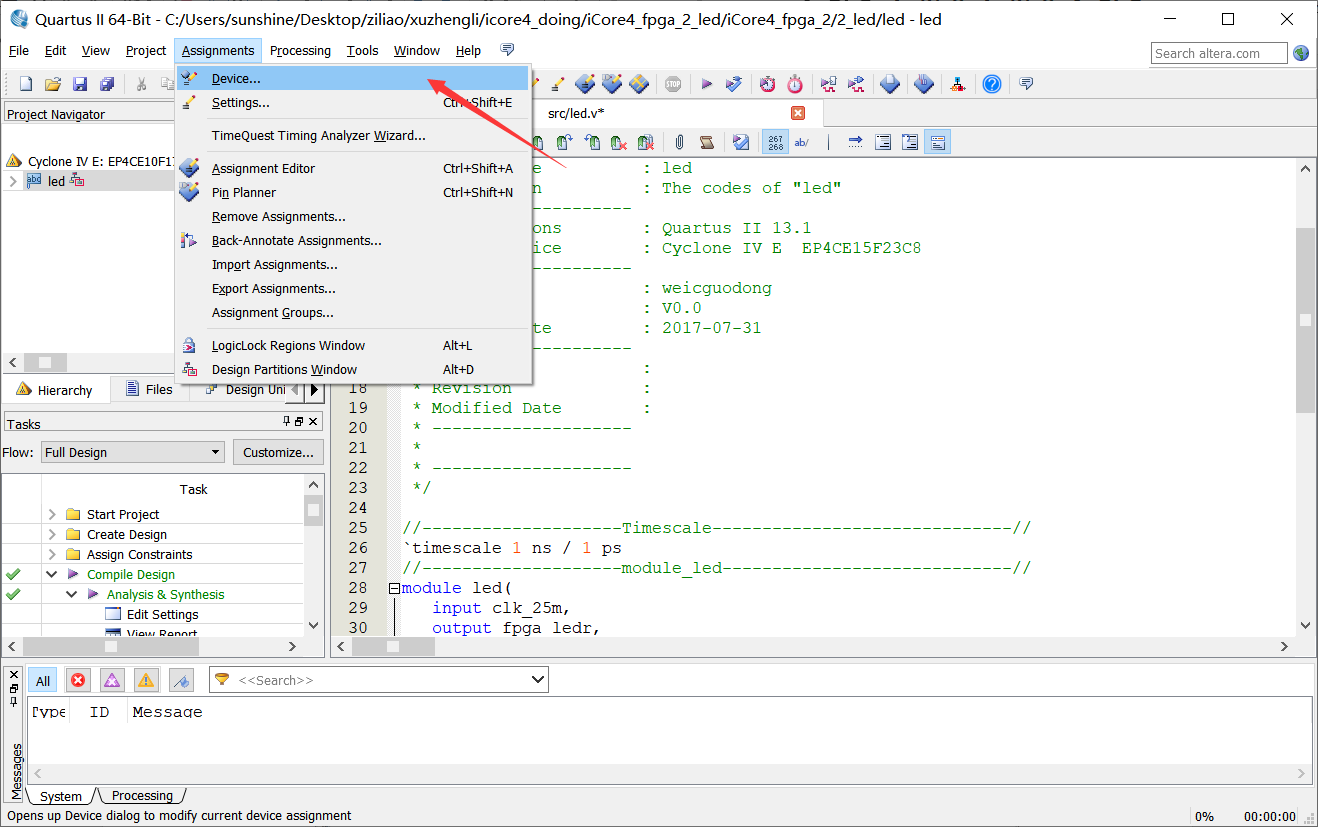Save the current file via toolbar
Viewport: 1318px width, 827px height.
click(80, 84)
